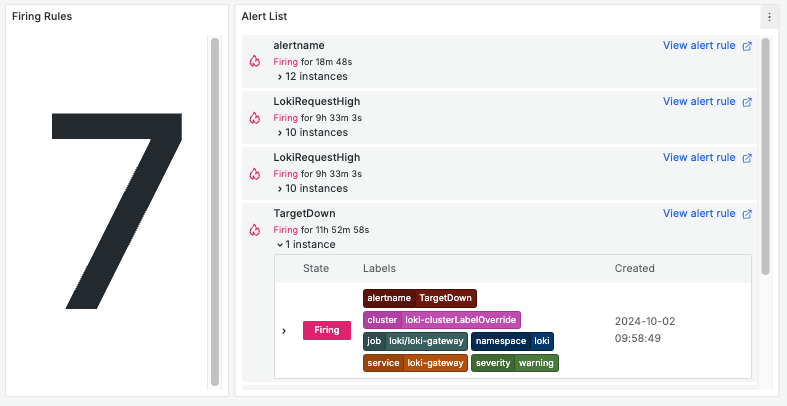
Task: Click the external link icon for the TargetDown rule
Action: pyautogui.click(x=747, y=214)
